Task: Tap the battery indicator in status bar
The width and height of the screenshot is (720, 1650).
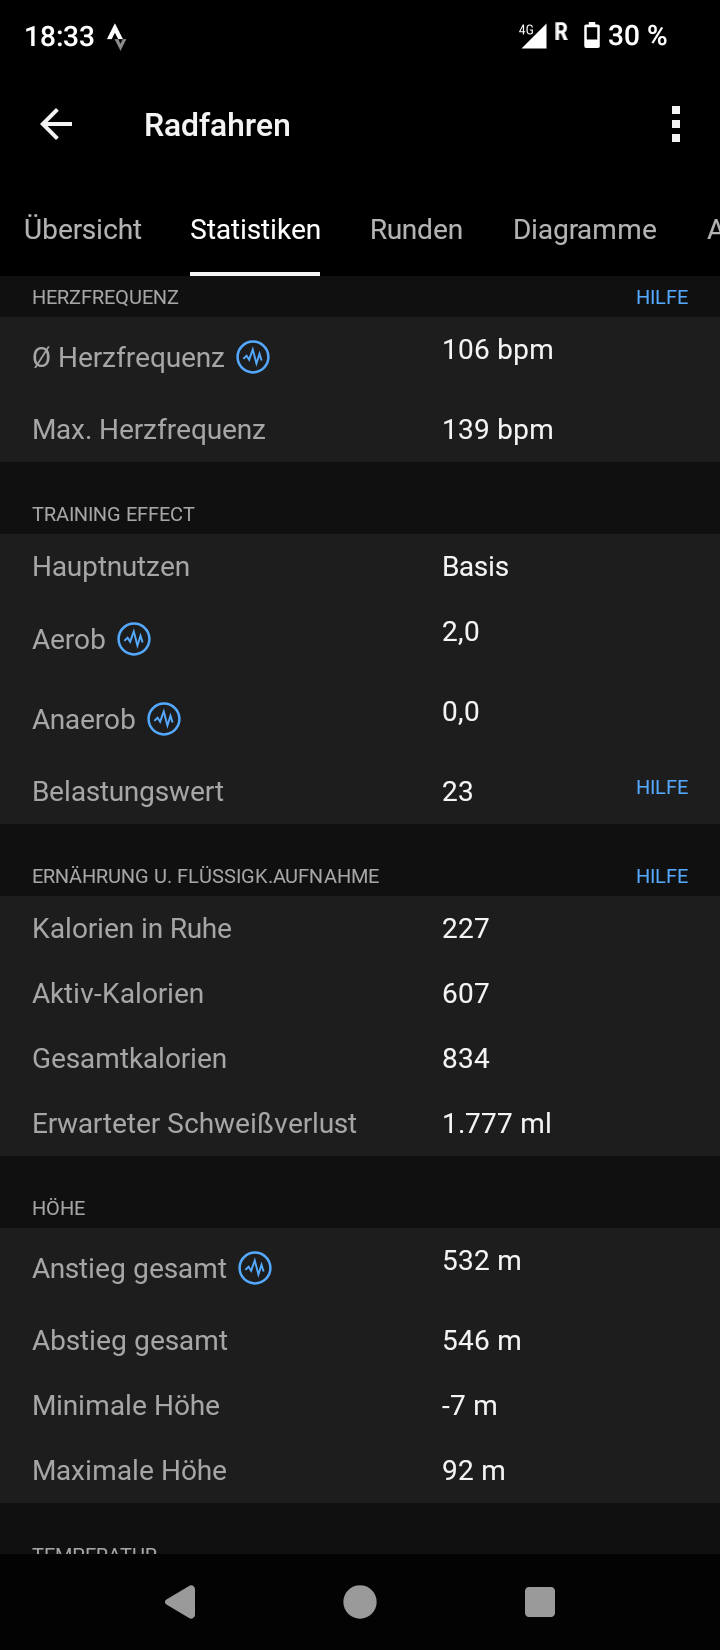Action: 592,36
